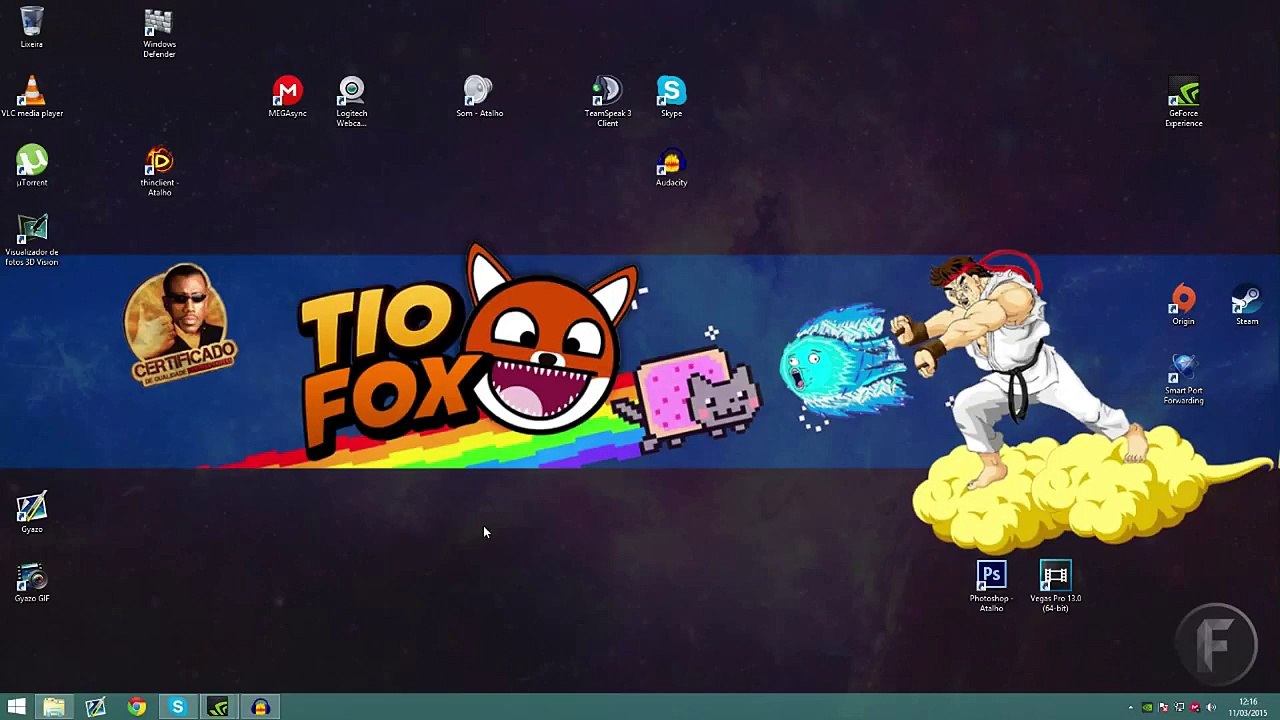Switch to Skype in the taskbar

point(177,708)
